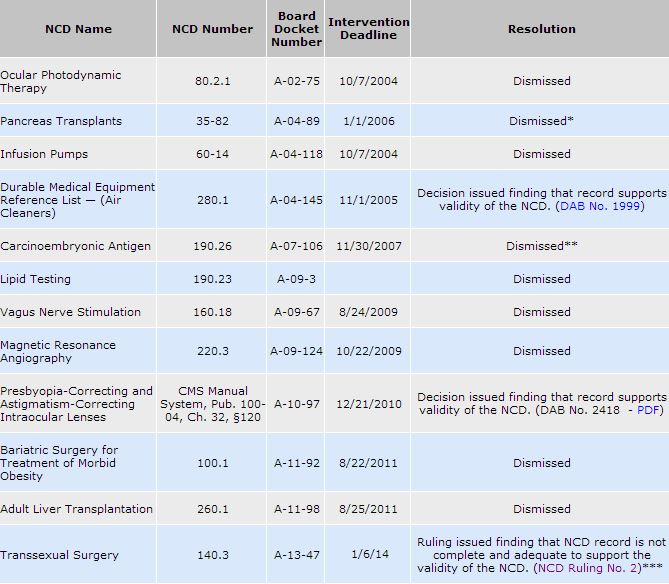Click docket number A-10-97
The image size is (669, 584).
point(297,404)
